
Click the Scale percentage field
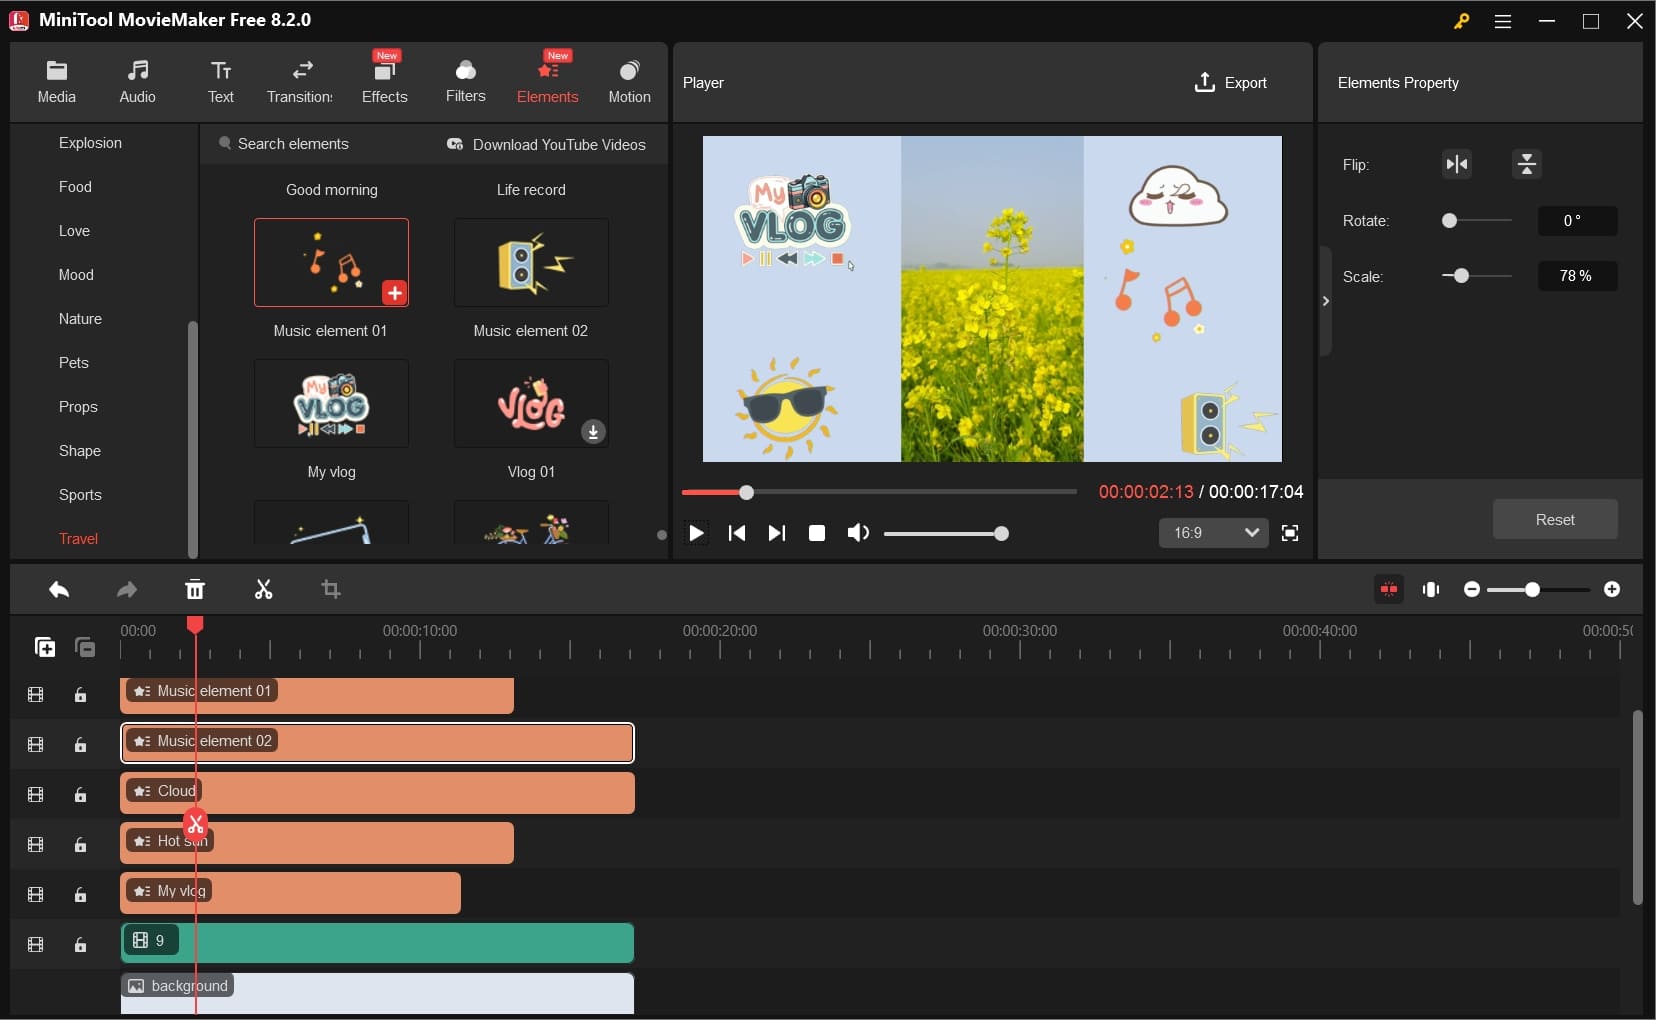[x=1577, y=276]
